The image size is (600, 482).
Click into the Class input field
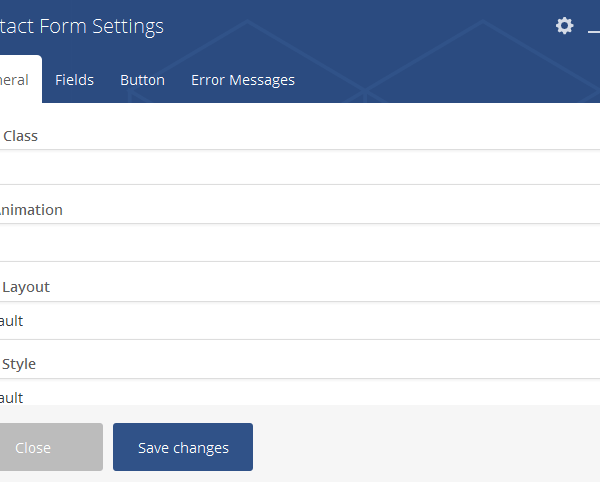click(x=300, y=167)
